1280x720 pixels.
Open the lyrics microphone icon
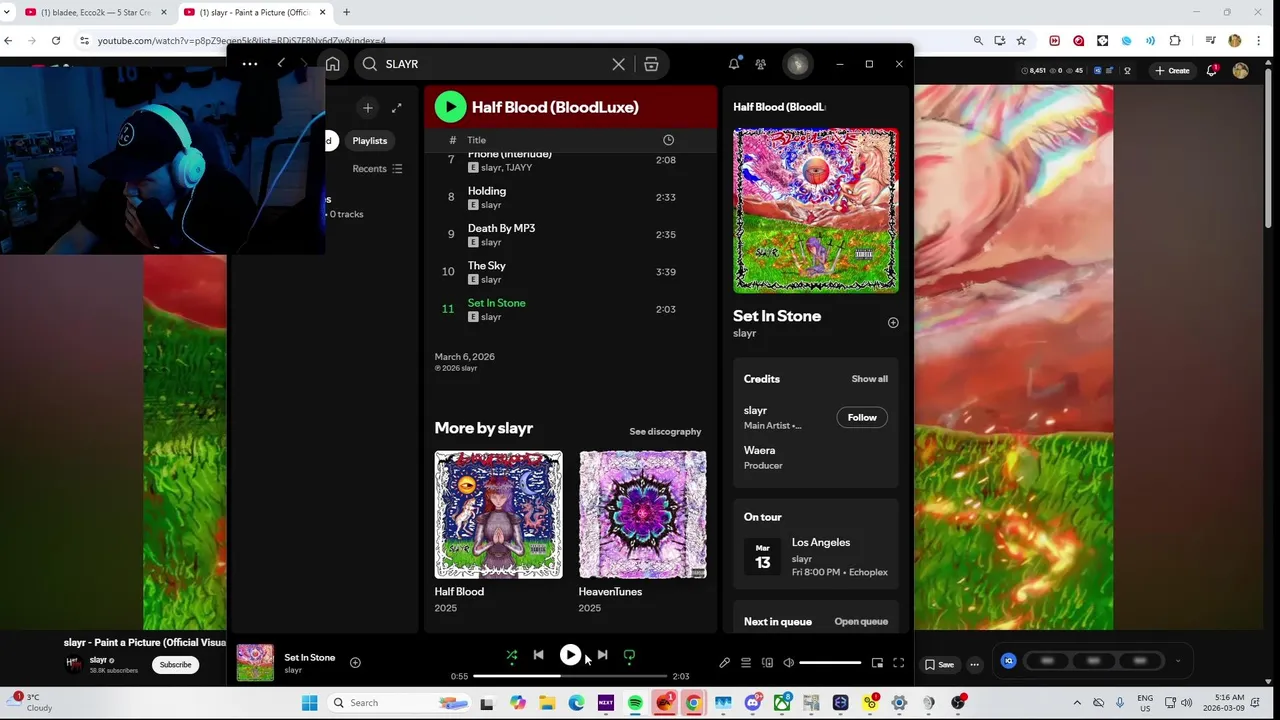[x=724, y=663]
